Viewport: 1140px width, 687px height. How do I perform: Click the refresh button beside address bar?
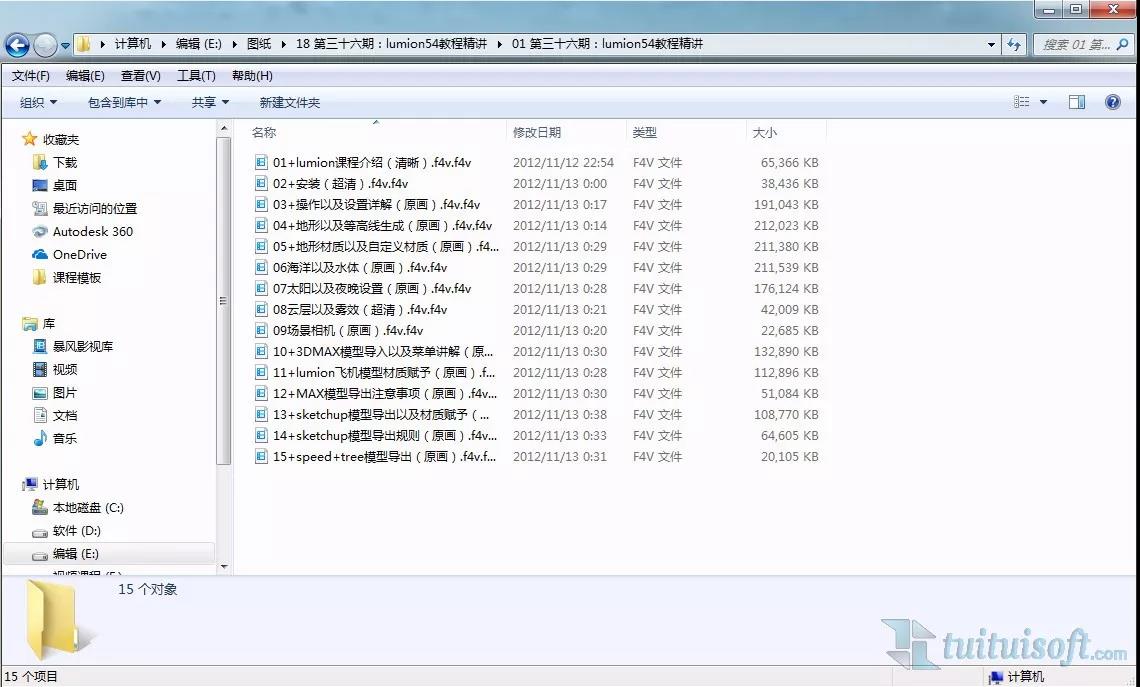(x=1014, y=45)
